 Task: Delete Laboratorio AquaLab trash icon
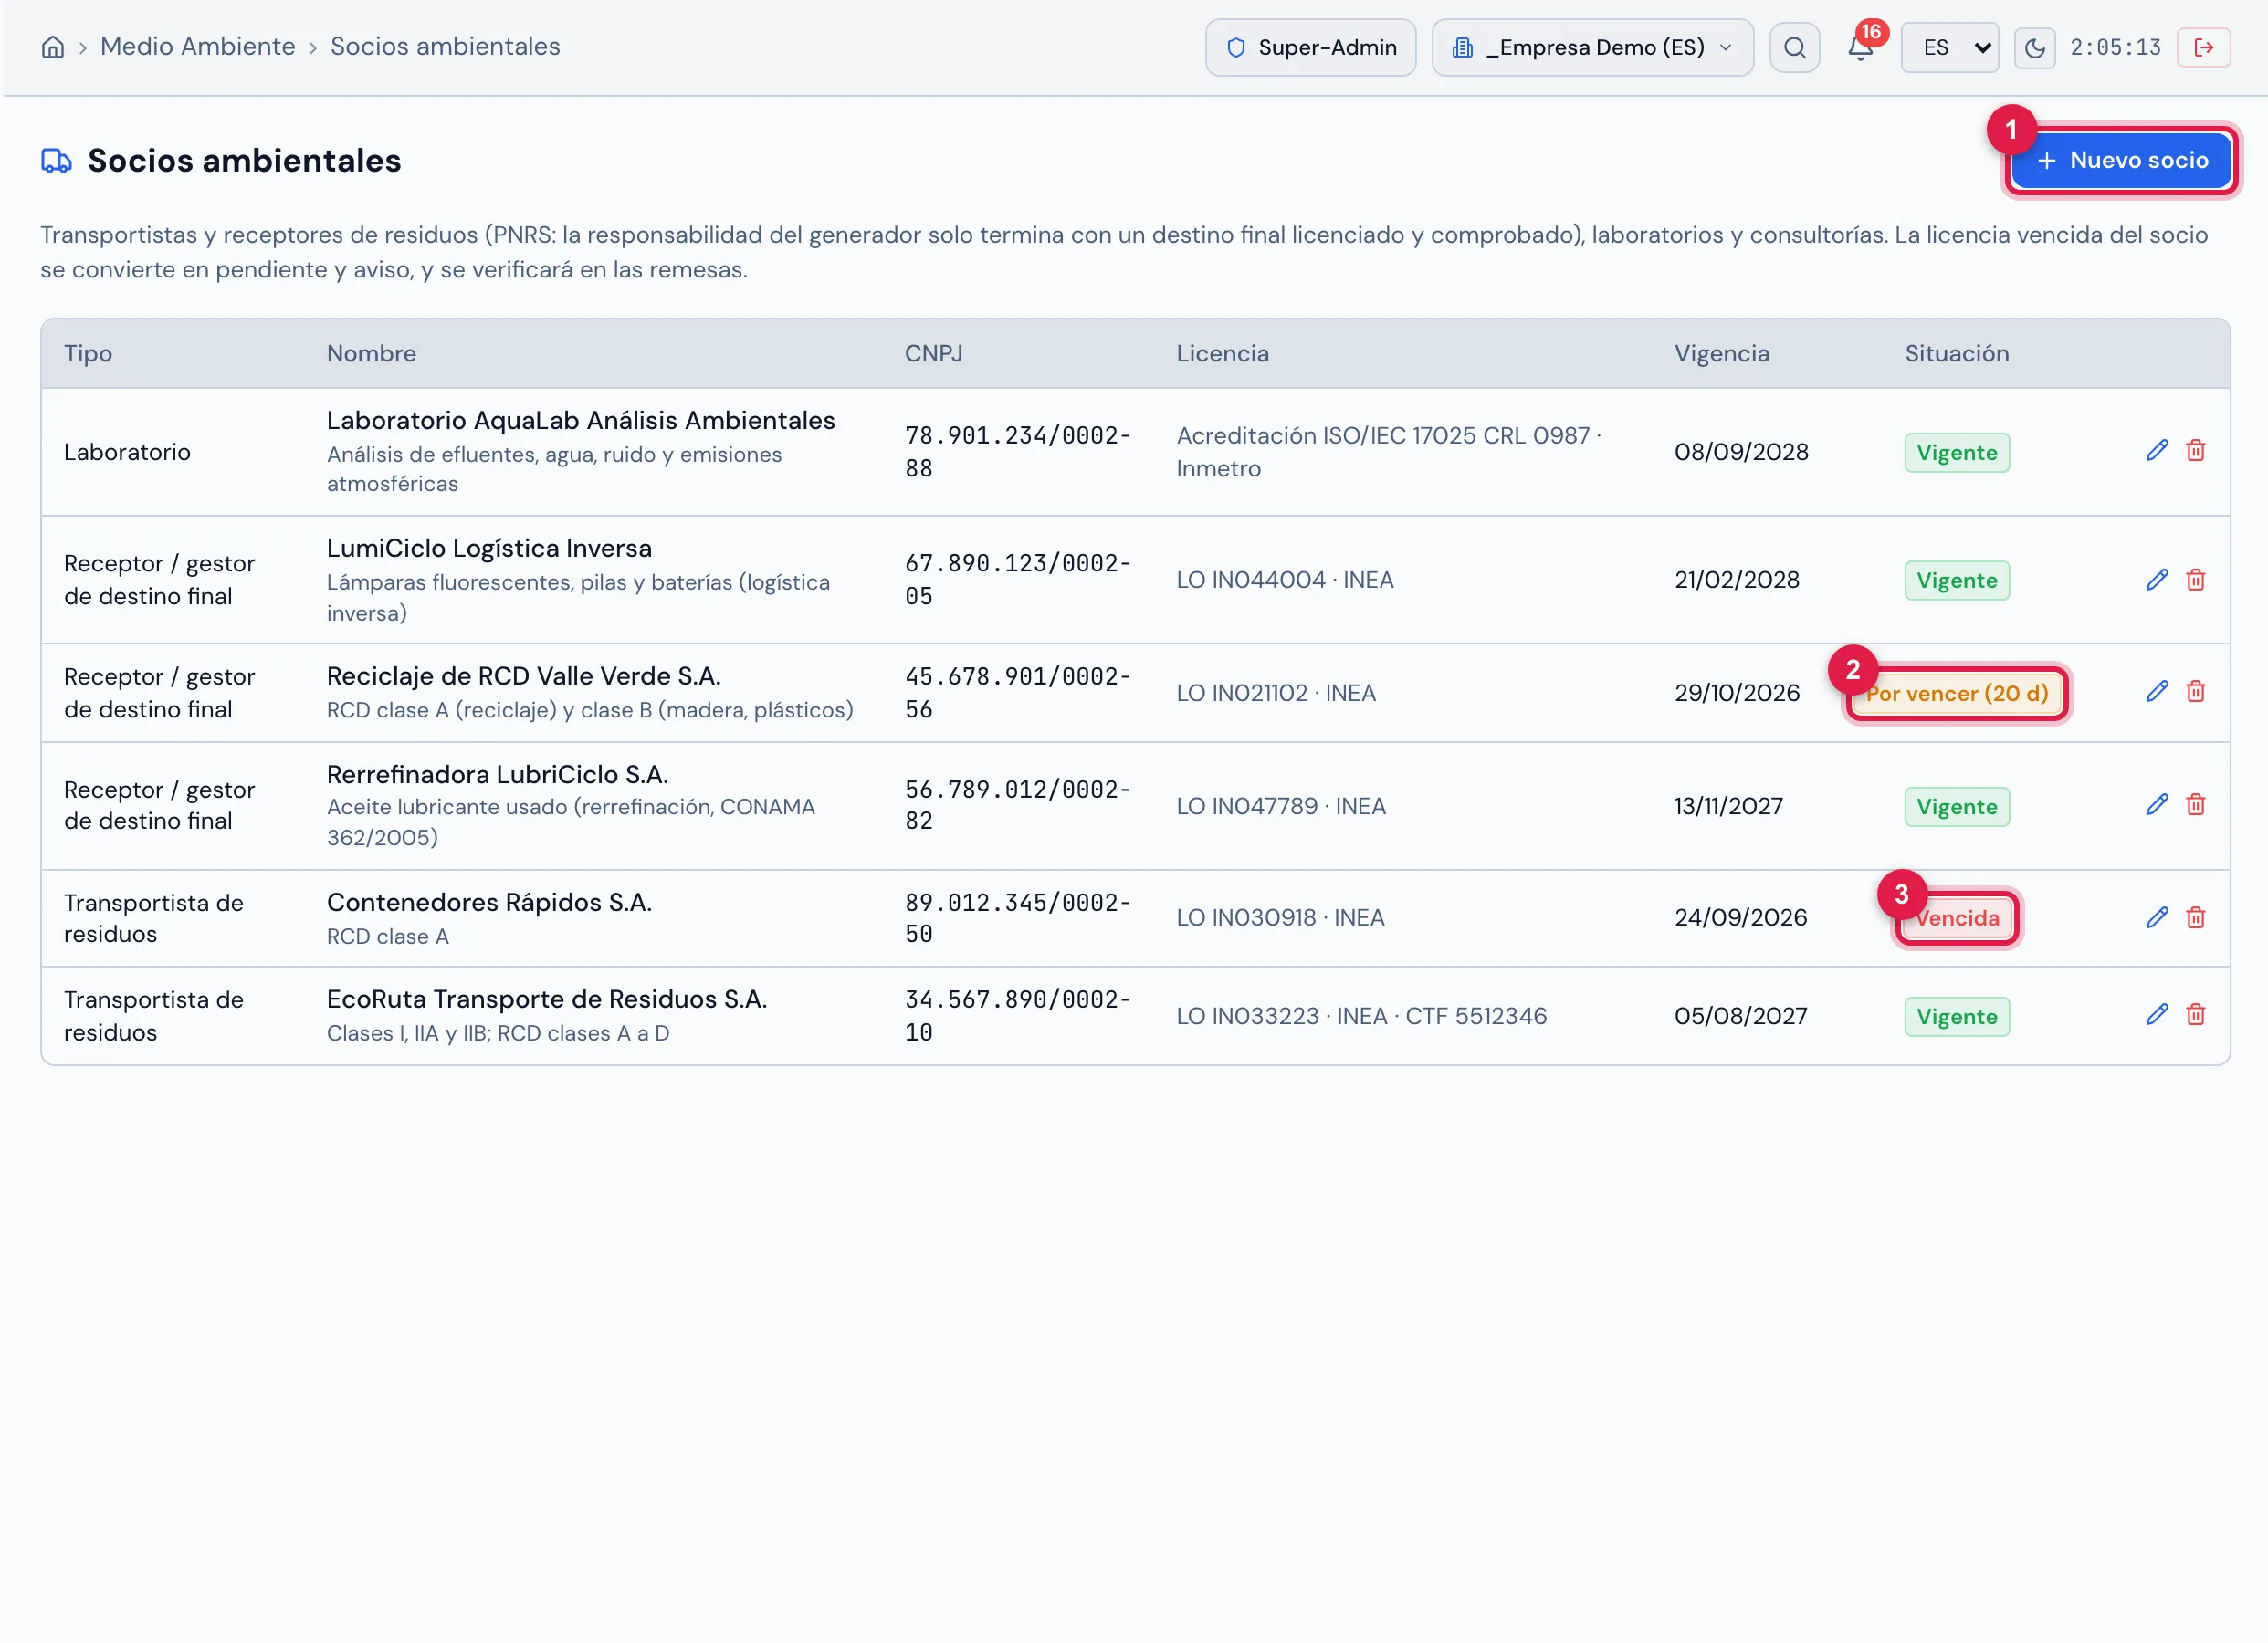2195,451
